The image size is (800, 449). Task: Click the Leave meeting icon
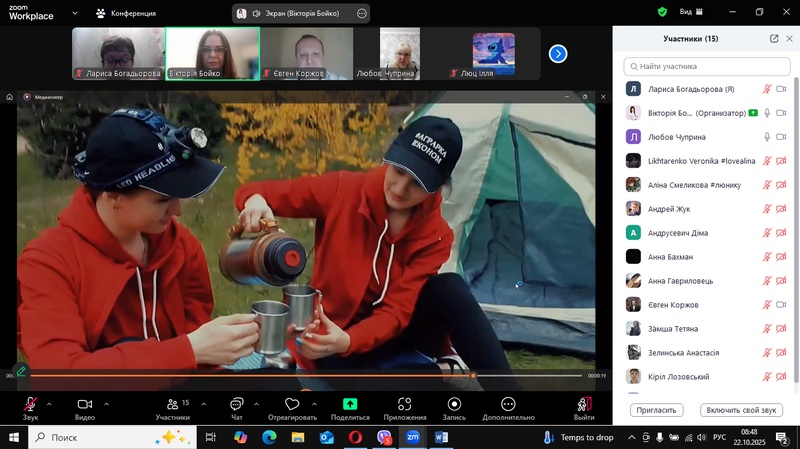point(584,405)
